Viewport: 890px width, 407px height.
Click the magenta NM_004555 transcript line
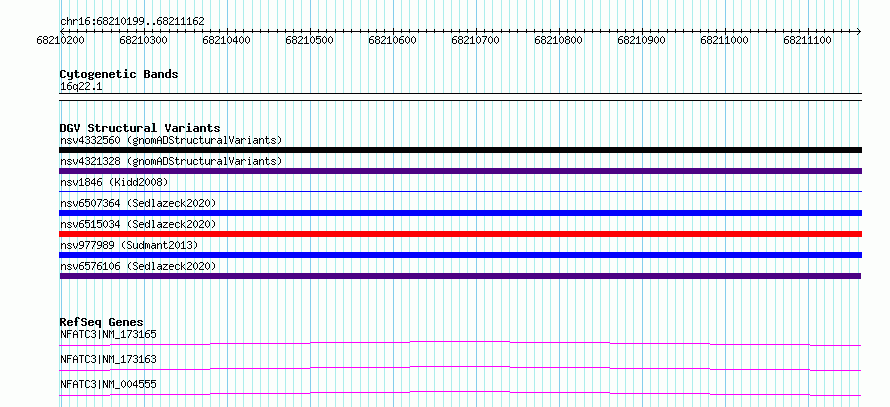click(460, 393)
